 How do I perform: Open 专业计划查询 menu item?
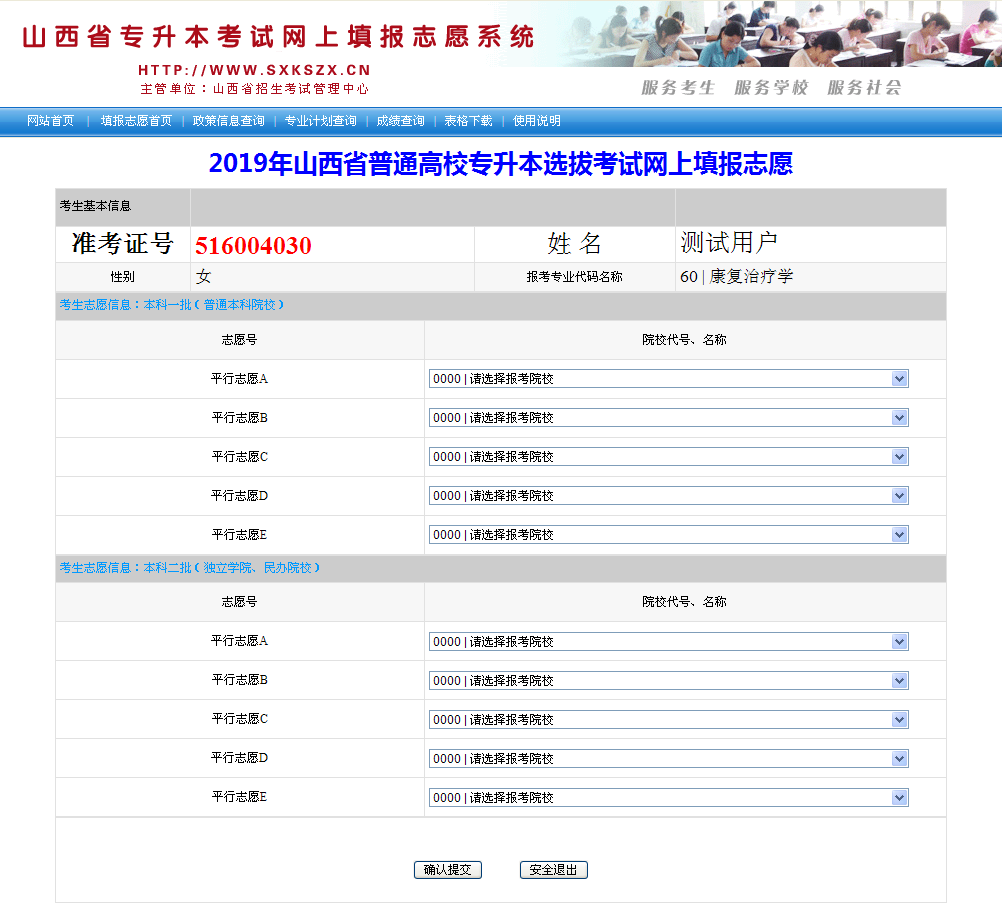click(320, 121)
